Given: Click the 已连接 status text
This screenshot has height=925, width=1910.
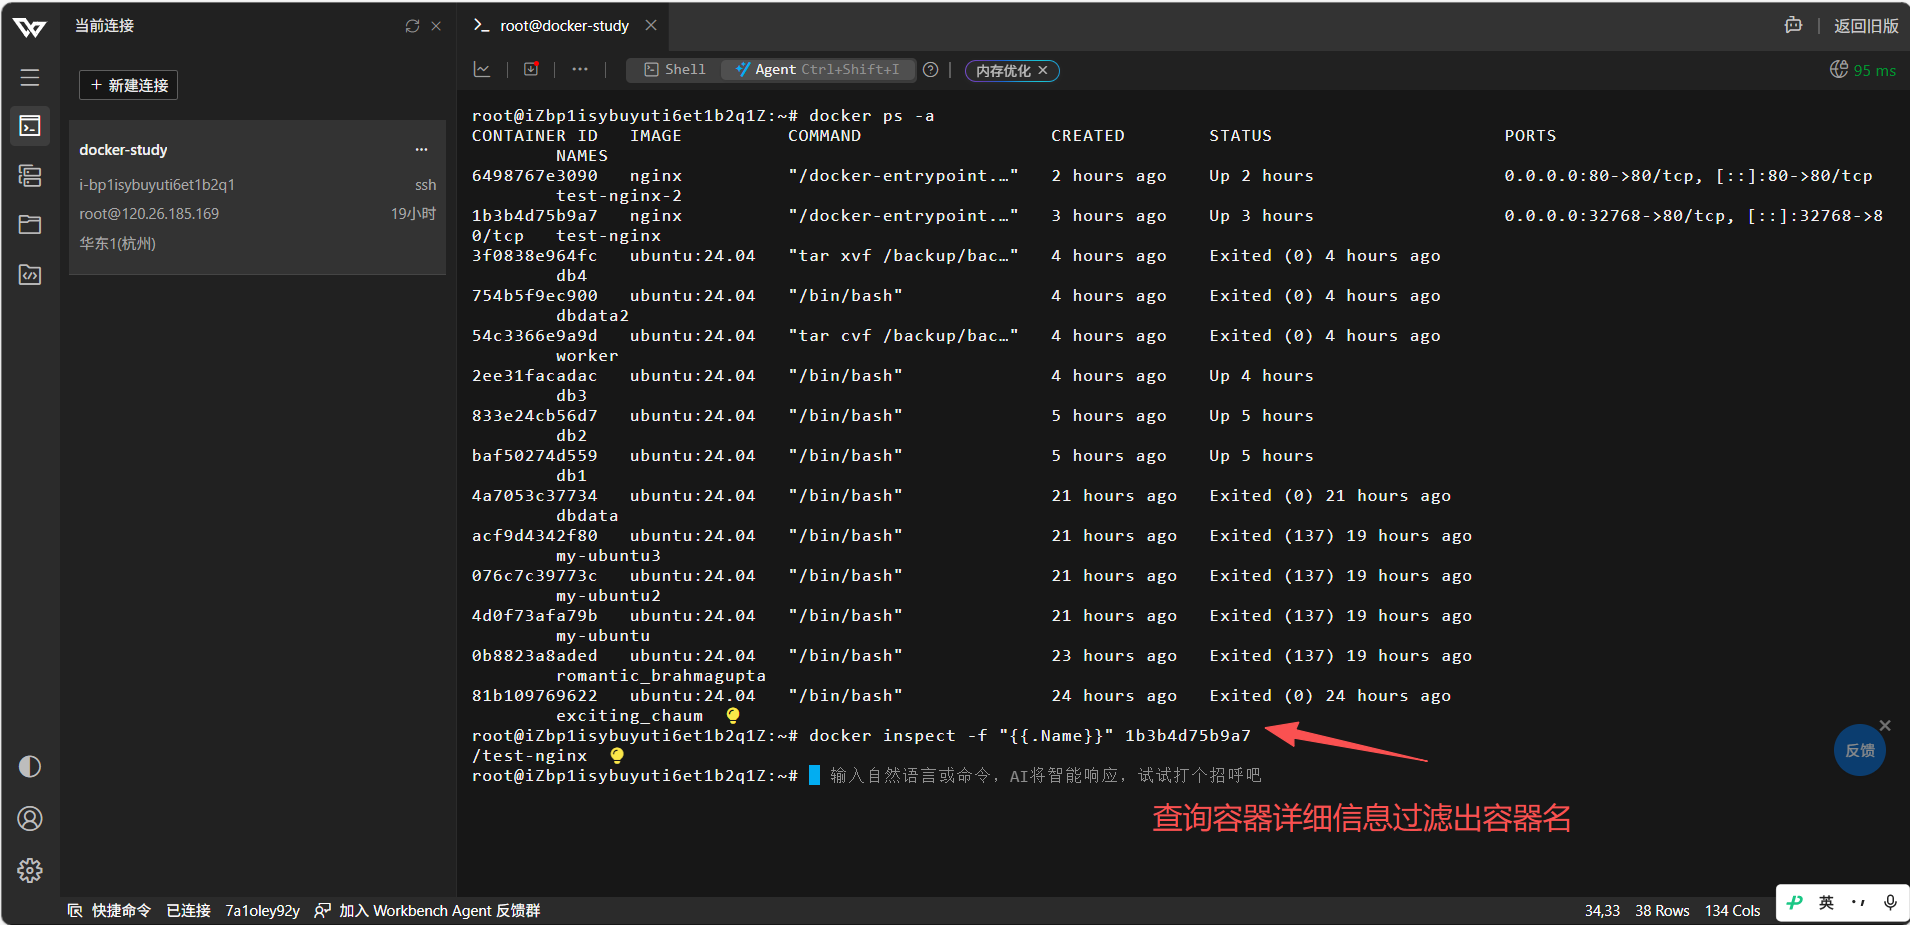Looking at the screenshot, I should [x=188, y=910].
